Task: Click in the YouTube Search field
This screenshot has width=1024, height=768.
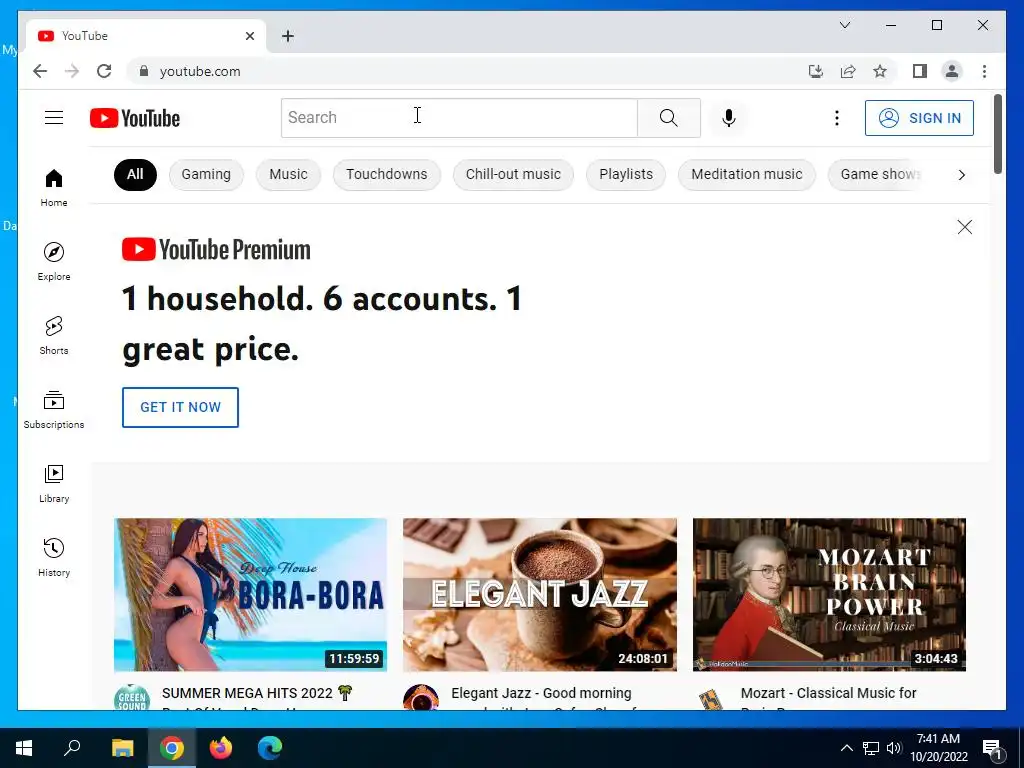Action: [x=459, y=118]
